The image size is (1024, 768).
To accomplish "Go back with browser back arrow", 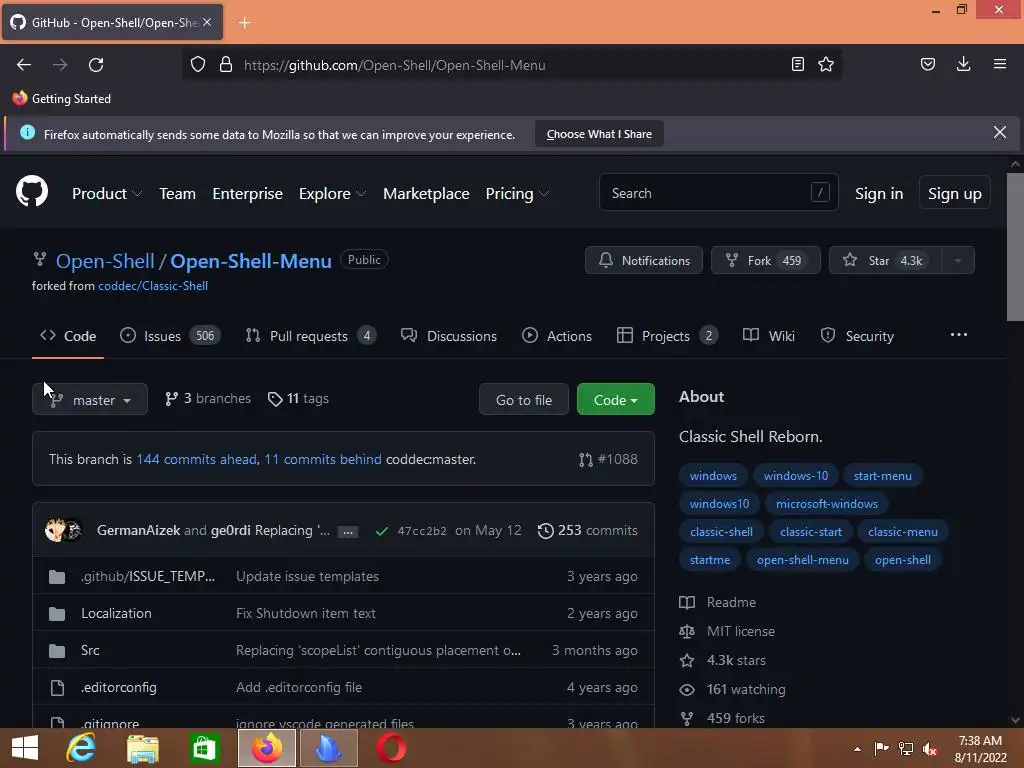I will tap(24, 65).
